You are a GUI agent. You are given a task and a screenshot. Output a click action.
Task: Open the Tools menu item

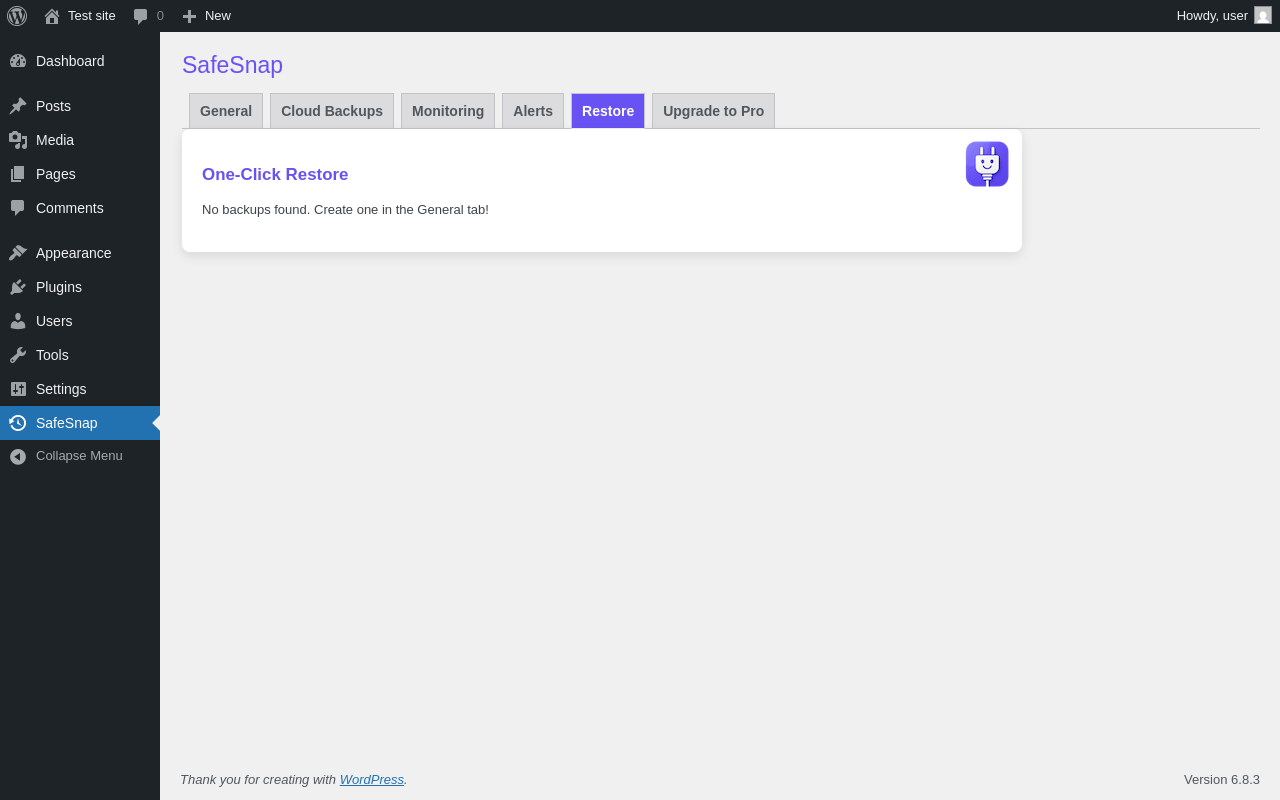(x=80, y=355)
